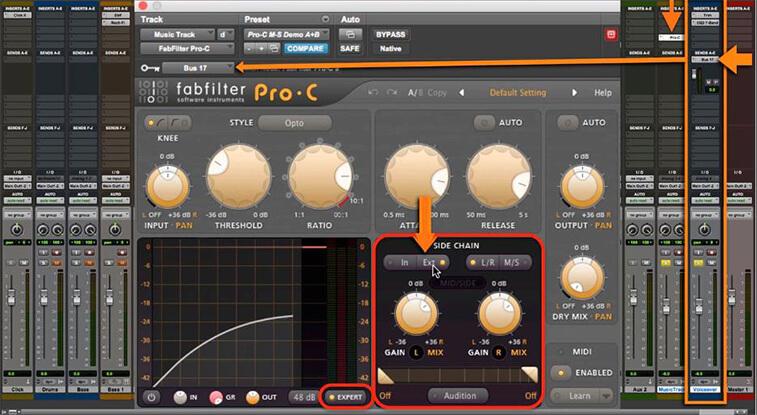This screenshot has width=757, height=415.
Task: Go to previous preset with left arrow
Action: coord(462,93)
